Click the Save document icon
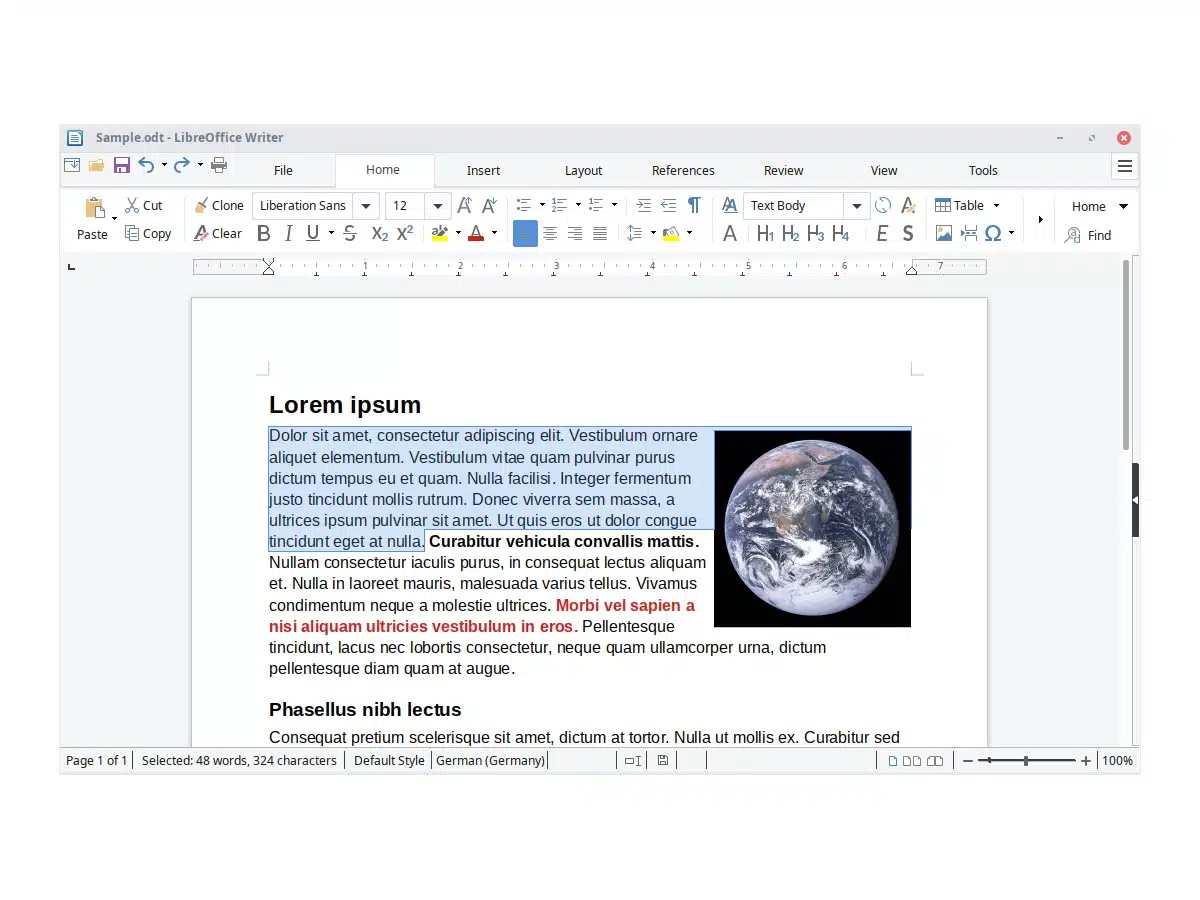This screenshot has height=900, width=1200. pyautogui.click(x=122, y=165)
